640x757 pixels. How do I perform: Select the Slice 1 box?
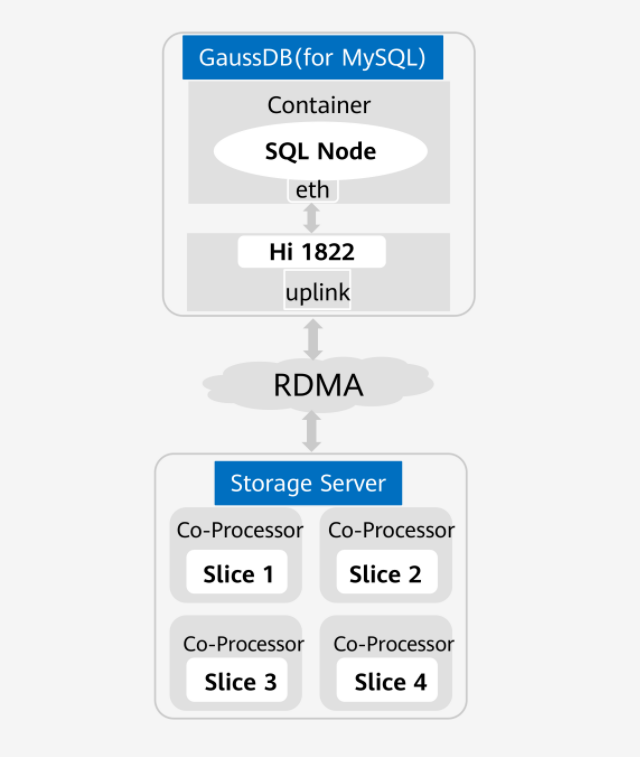(x=237, y=574)
